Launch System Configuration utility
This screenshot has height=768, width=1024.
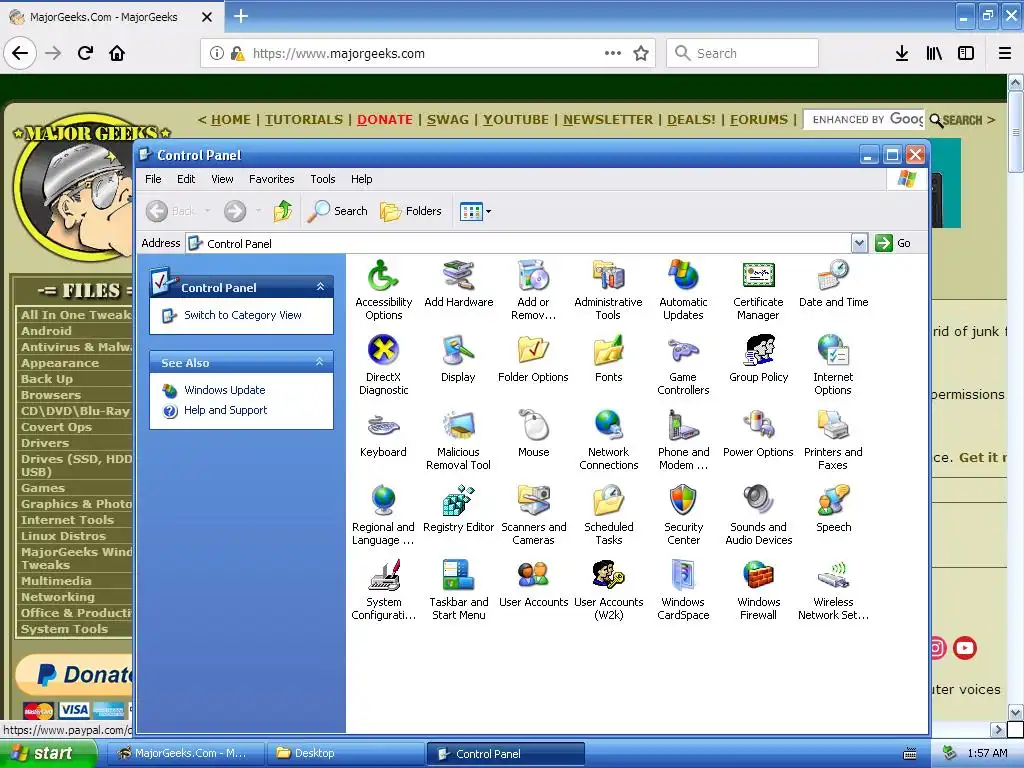[x=383, y=590]
